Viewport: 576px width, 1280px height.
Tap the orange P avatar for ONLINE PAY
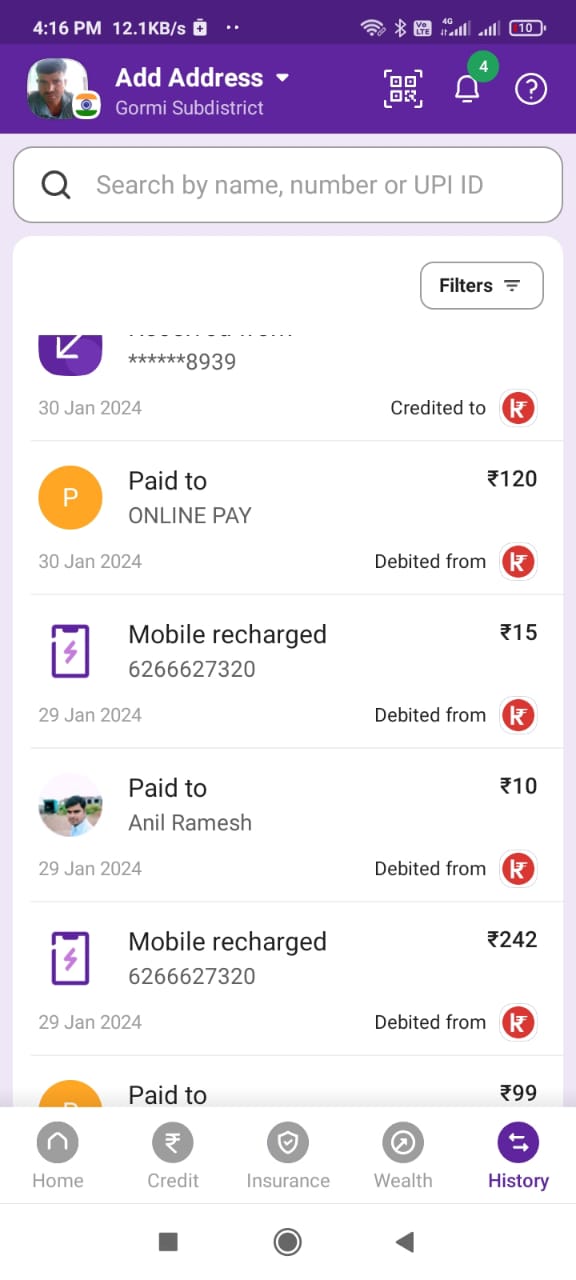(70, 497)
